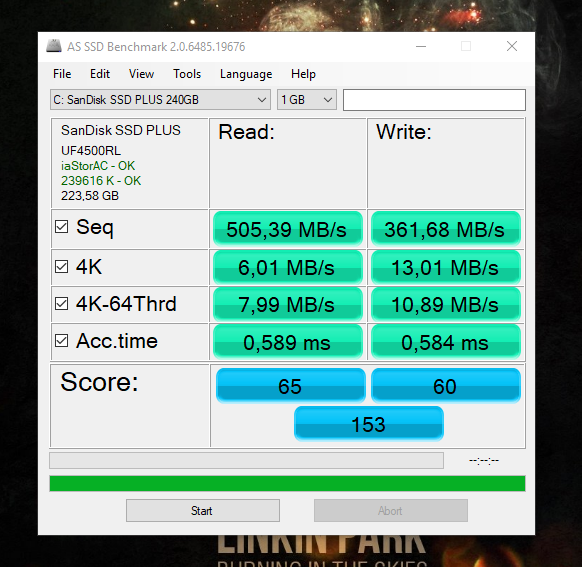Click the 4K read result 6,01 MB/s

288,267
